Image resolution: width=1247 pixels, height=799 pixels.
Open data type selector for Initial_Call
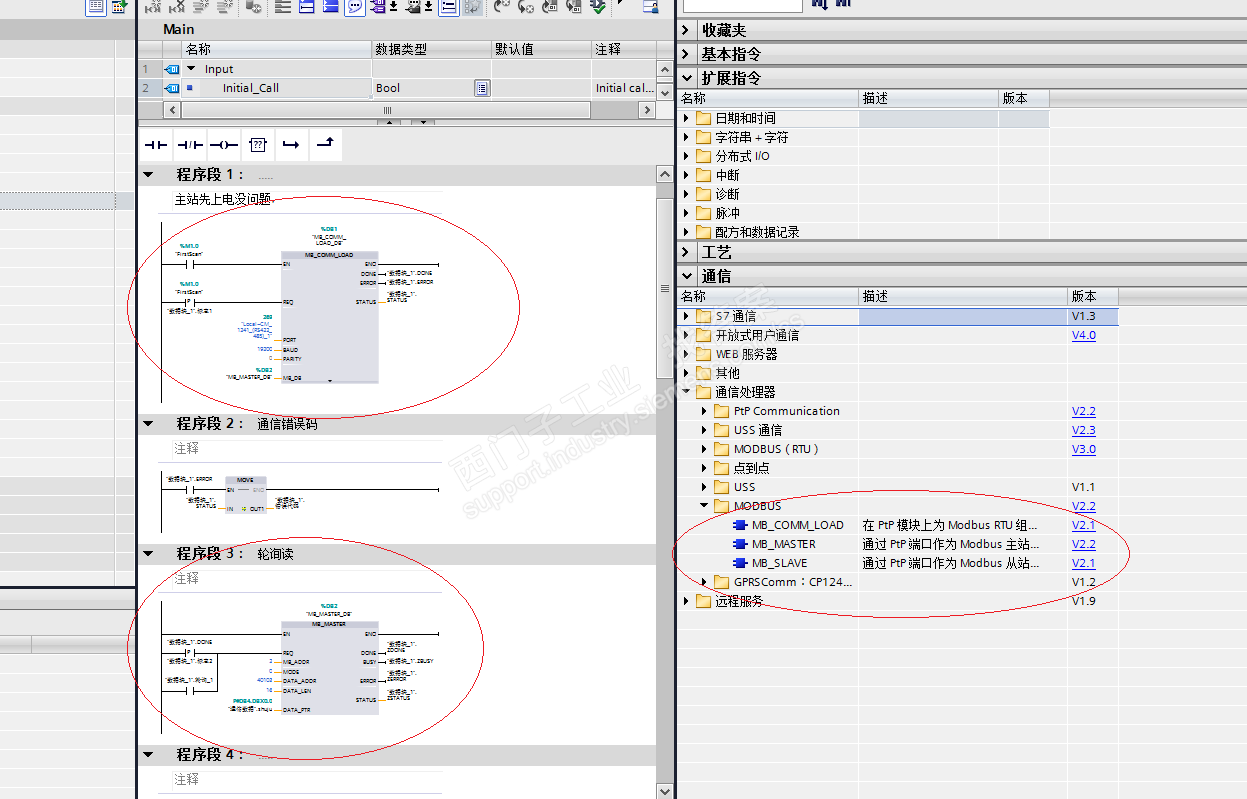482,88
